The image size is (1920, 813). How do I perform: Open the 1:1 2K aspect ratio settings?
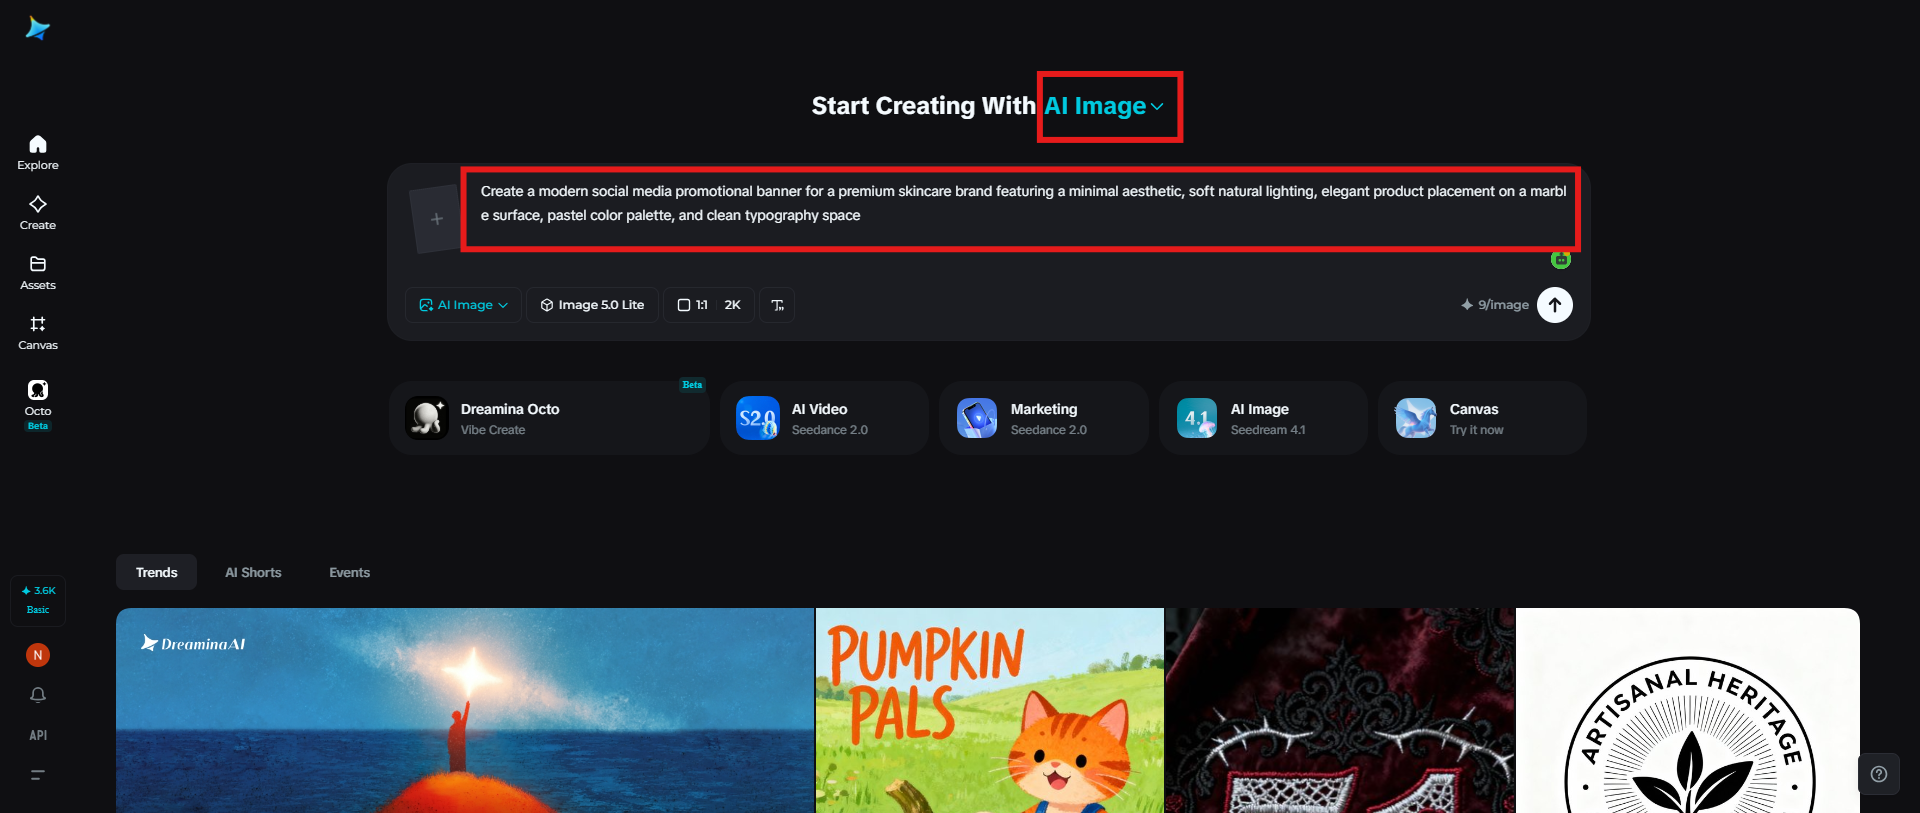(x=709, y=305)
